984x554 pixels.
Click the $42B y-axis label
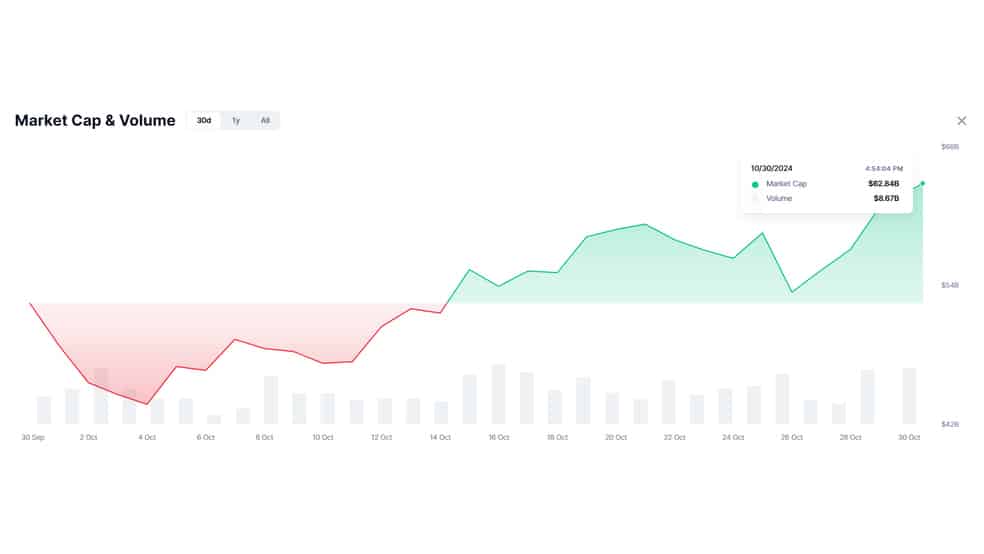950,425
